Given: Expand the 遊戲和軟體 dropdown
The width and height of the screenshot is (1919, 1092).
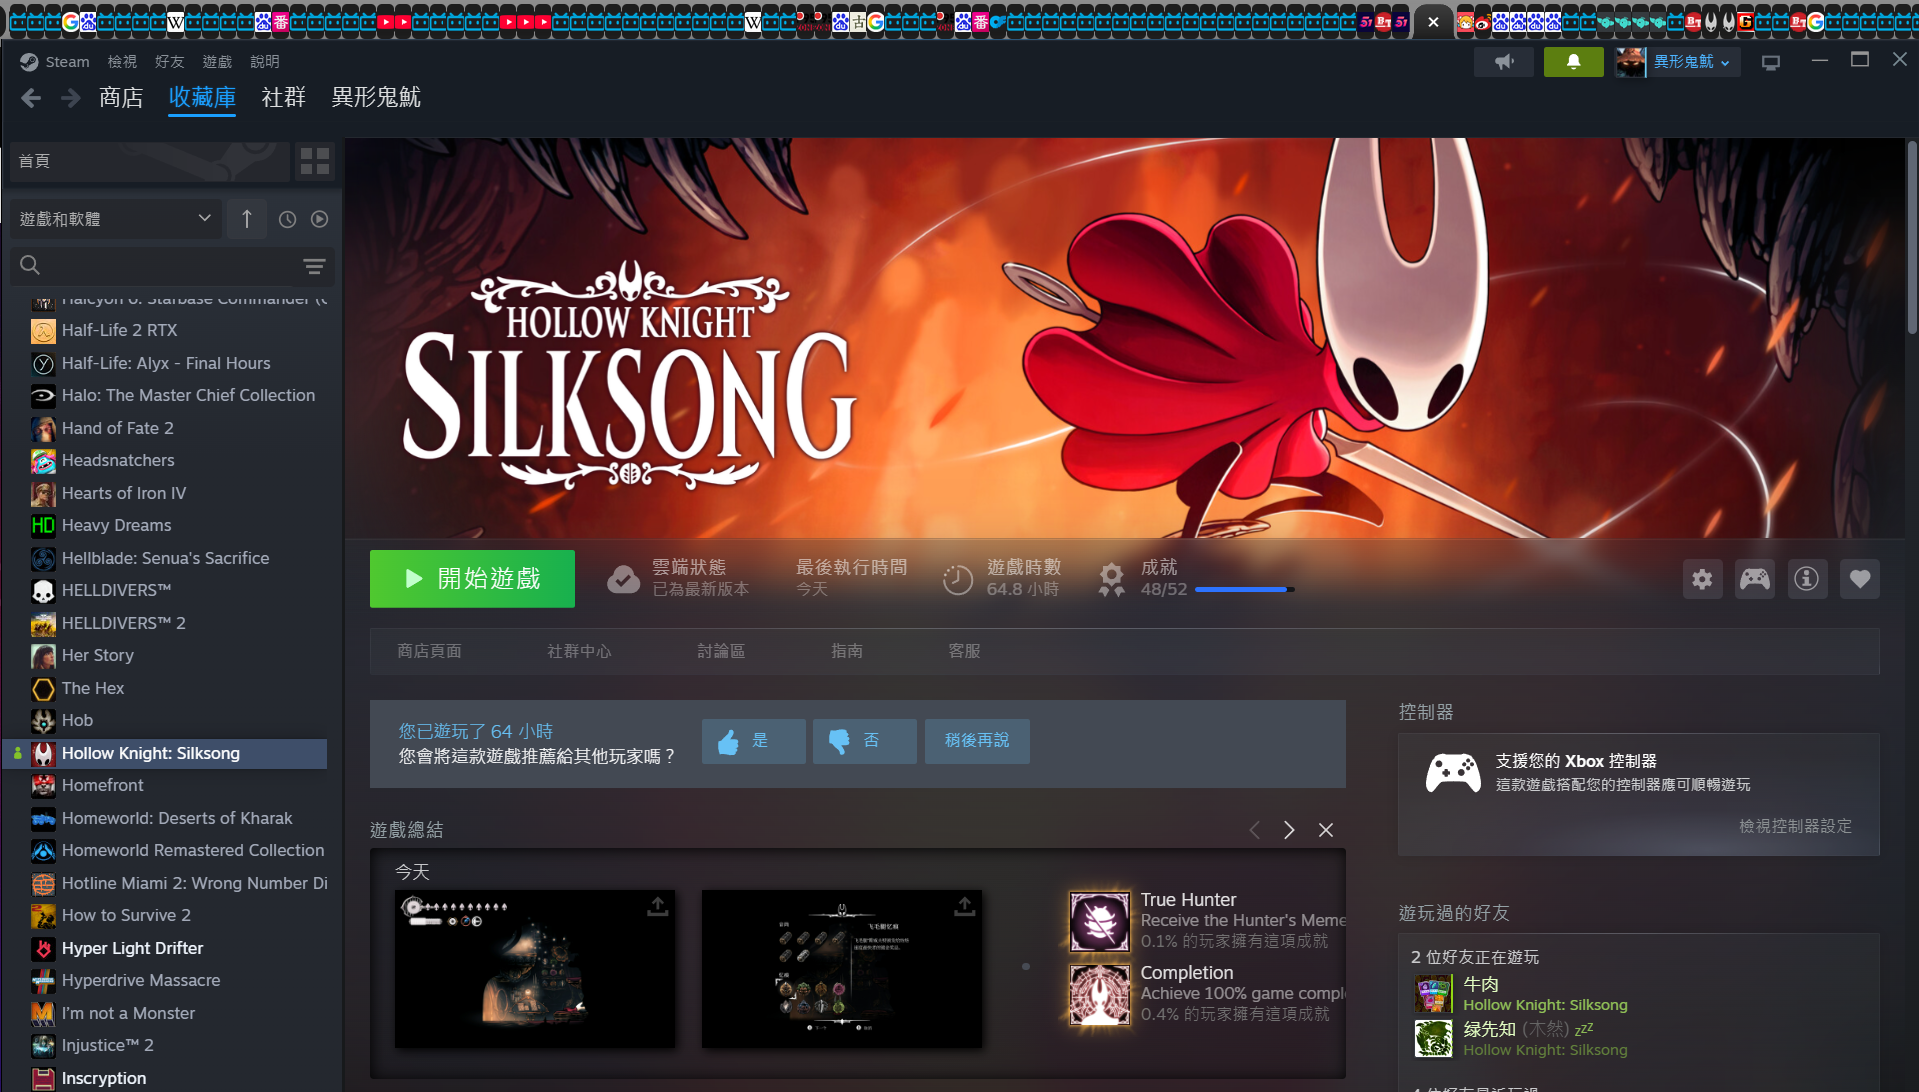Looking at the screenshot, I should [115, 219].
